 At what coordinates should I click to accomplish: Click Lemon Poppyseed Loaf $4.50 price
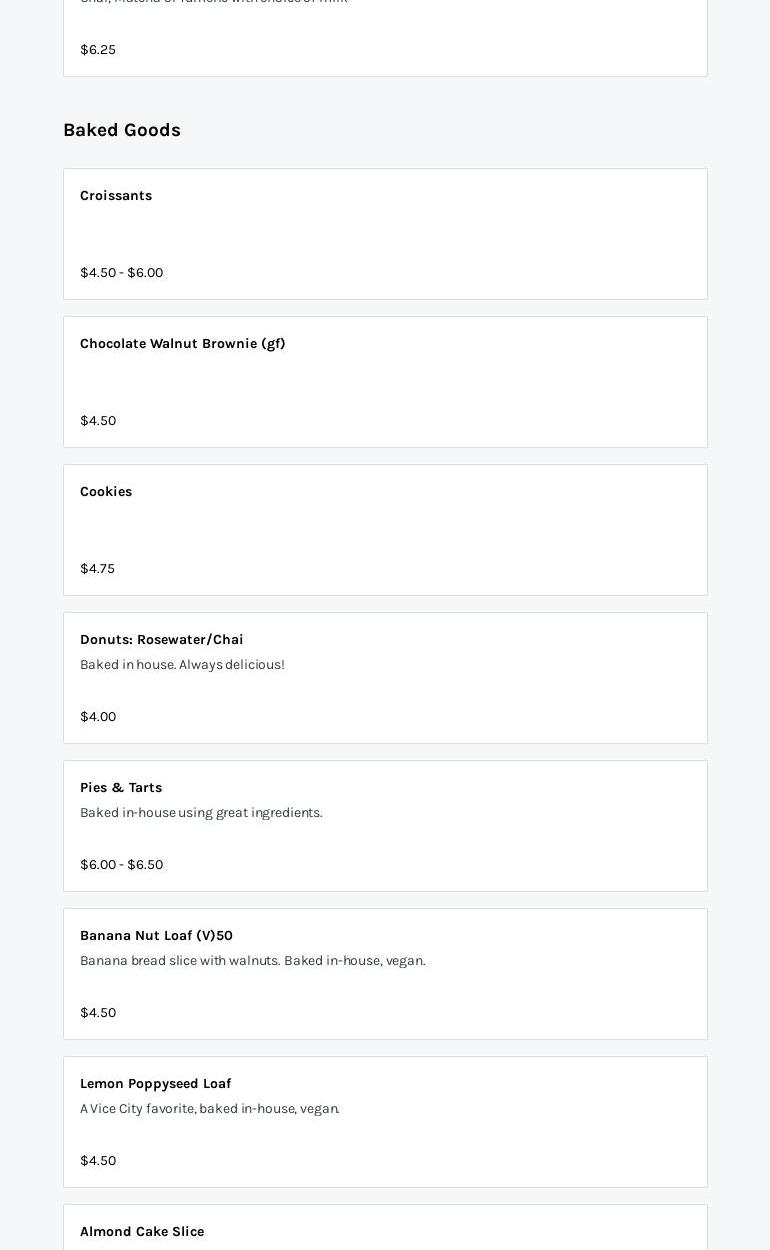[x=98, y=1160]
